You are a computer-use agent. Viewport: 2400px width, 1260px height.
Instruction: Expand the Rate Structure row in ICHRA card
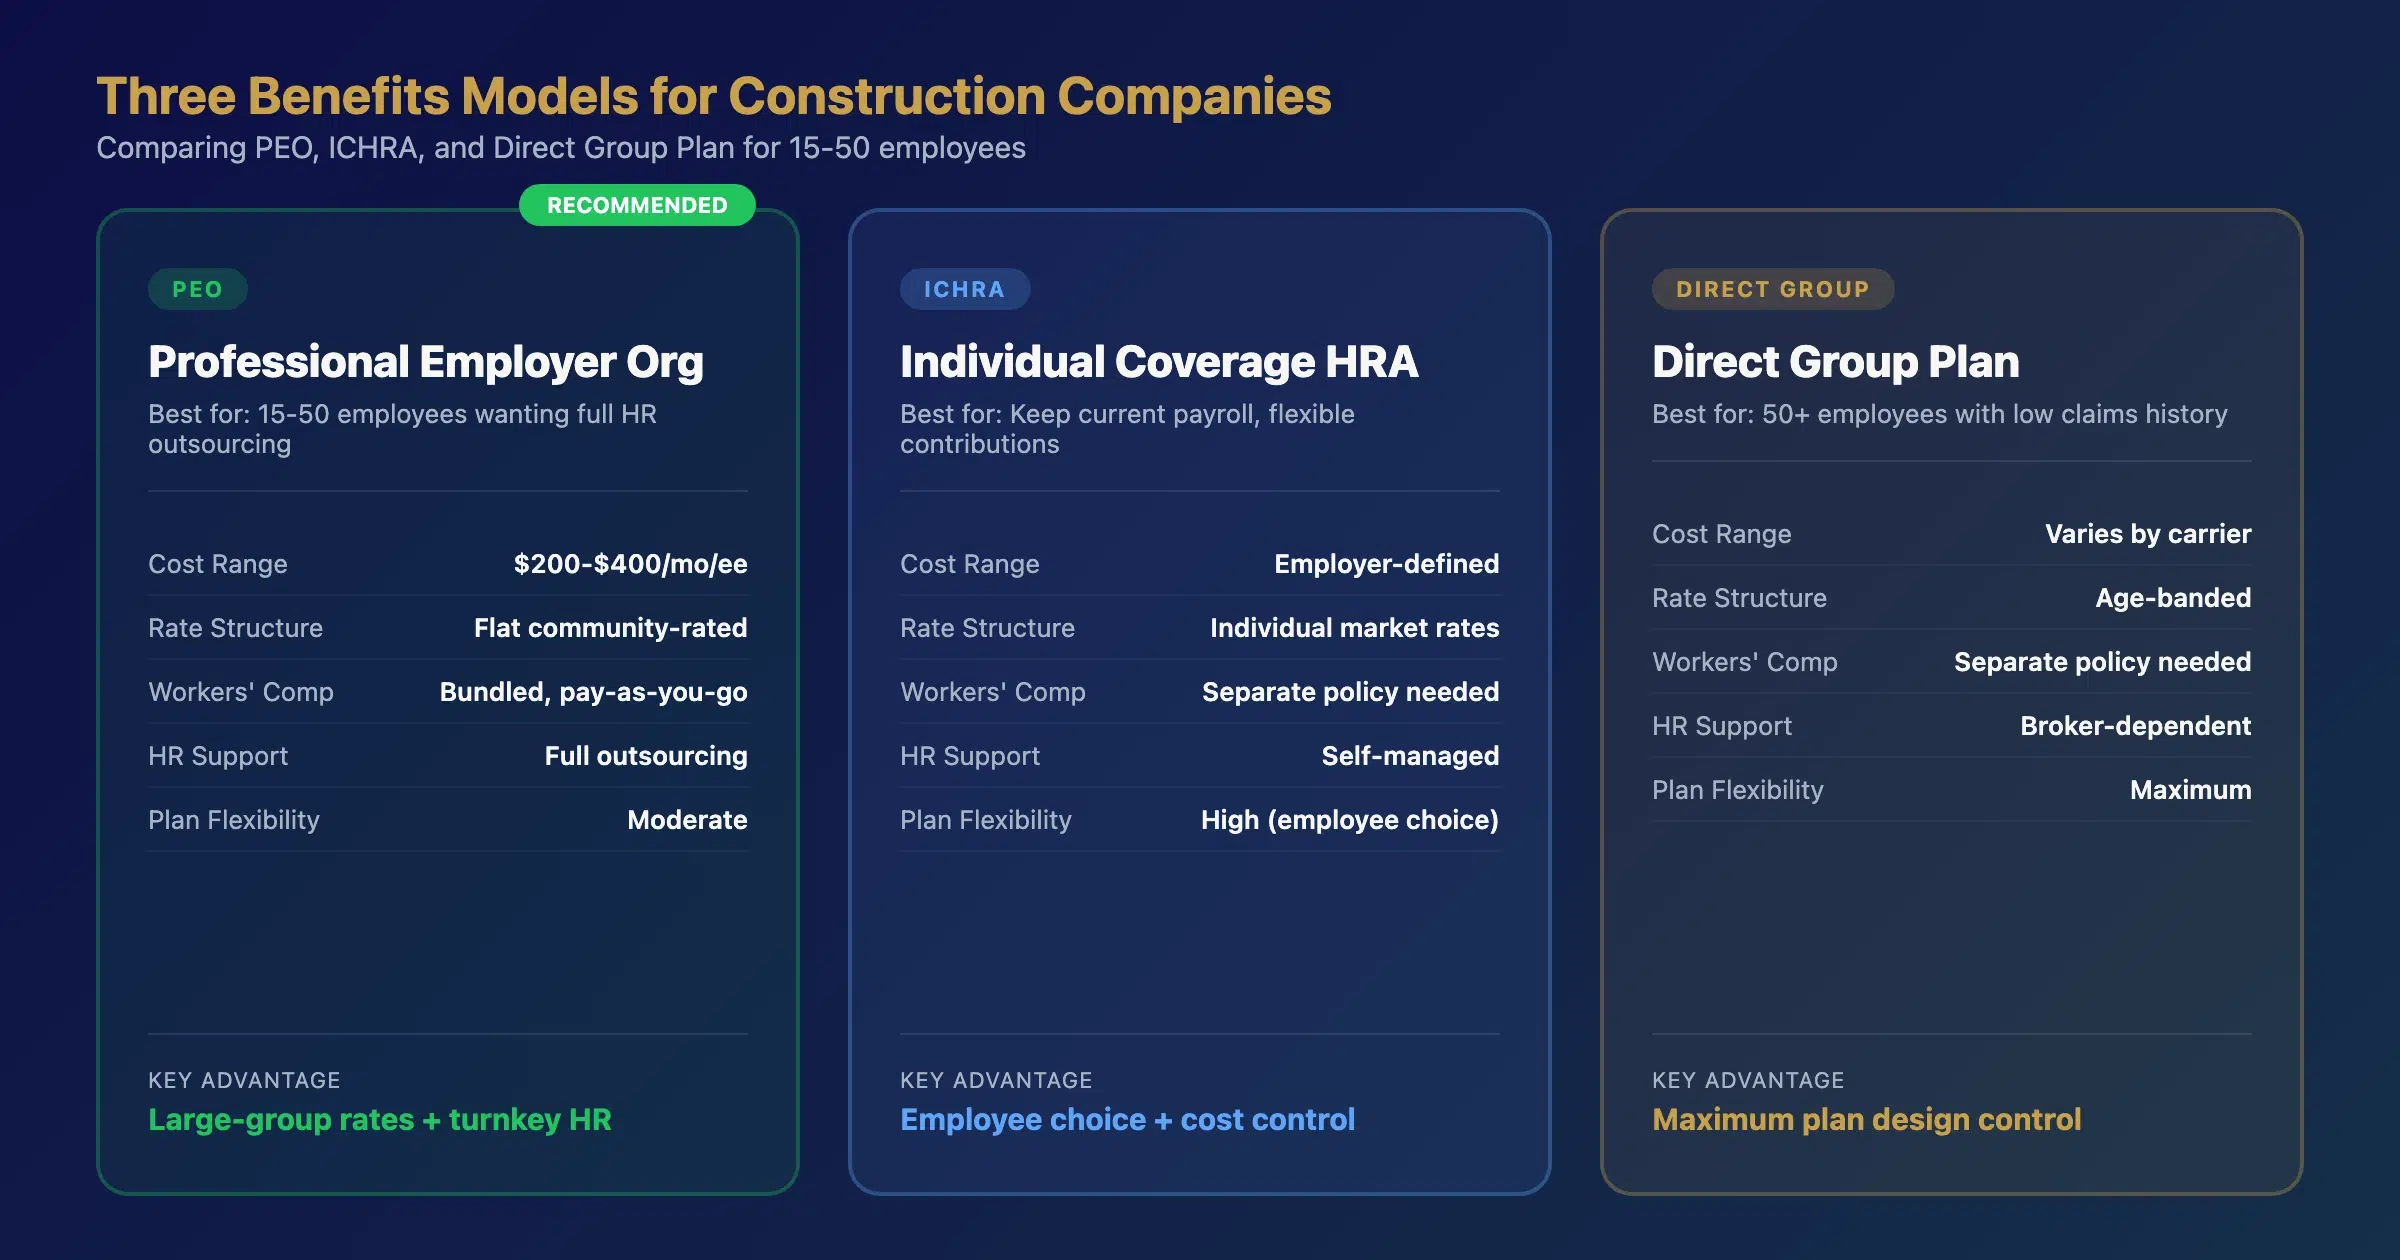pyautogui.click(x=1199, y=628)
